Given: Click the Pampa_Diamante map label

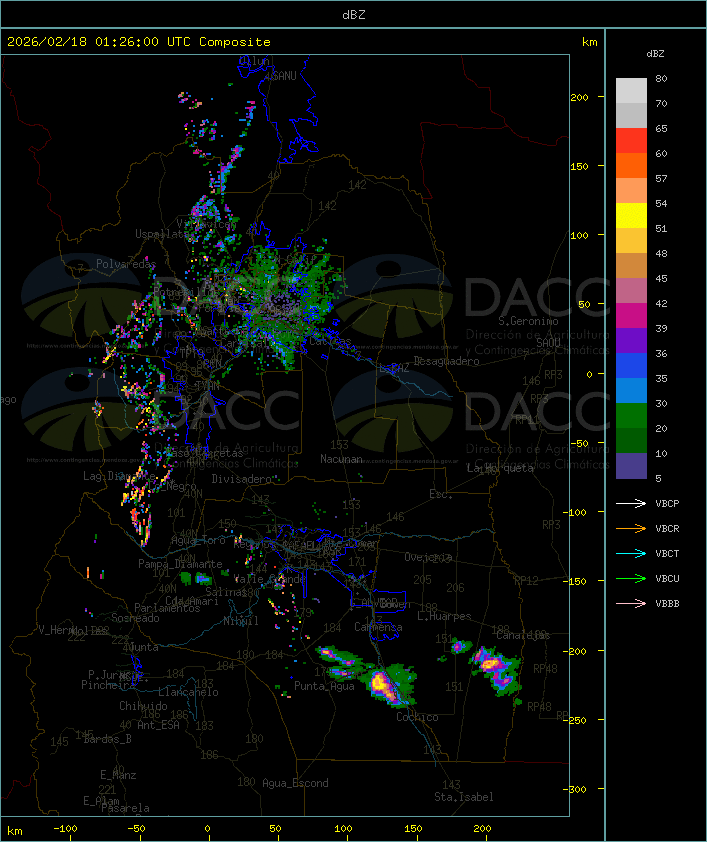Looking at the screenshot, I should [180, 564].
